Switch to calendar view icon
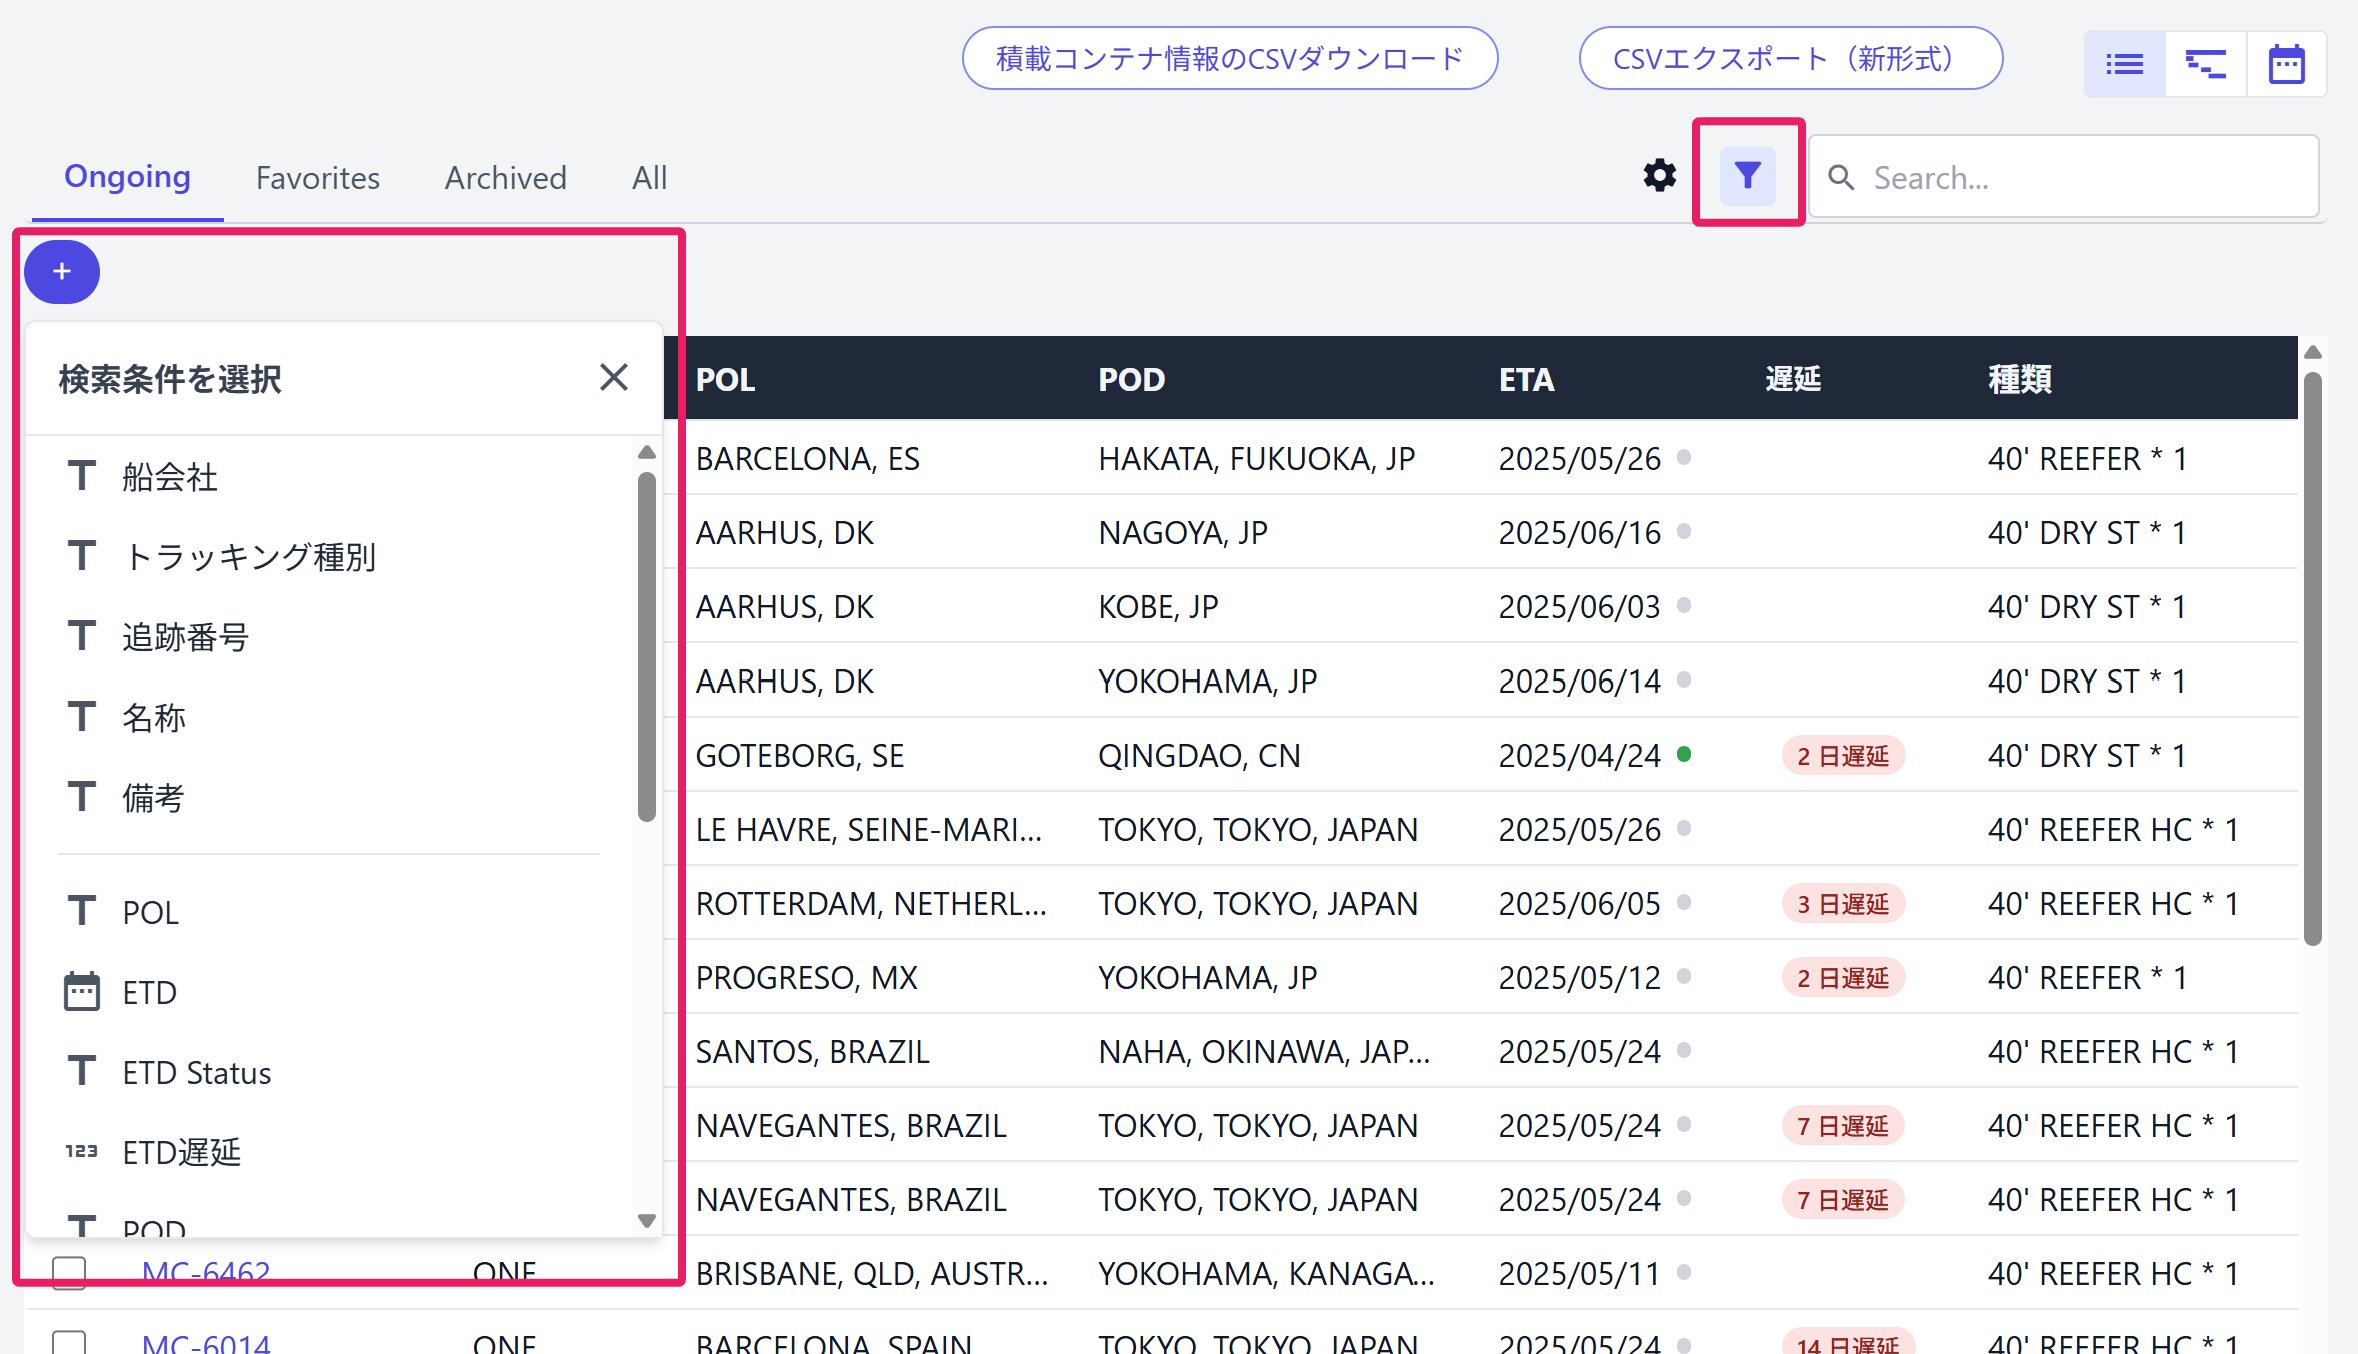The width and height of the screenshot is (2358, 1354). point(2286,65)
